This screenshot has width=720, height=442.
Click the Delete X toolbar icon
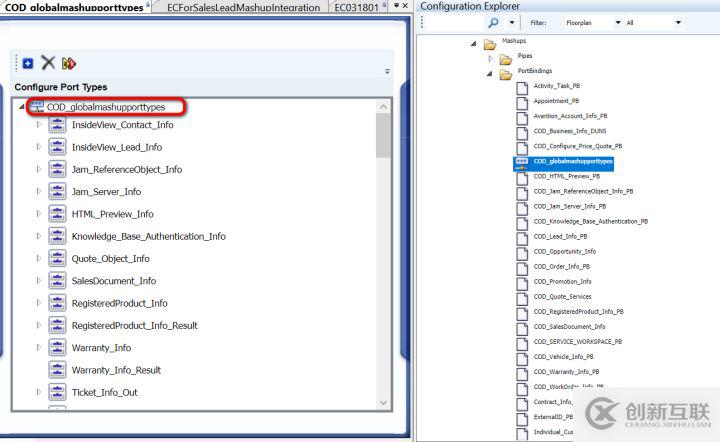48,62
